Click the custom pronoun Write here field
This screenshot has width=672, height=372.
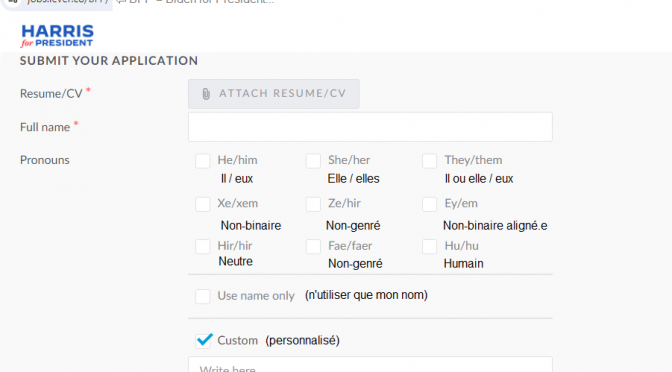[x=370, y=364]
